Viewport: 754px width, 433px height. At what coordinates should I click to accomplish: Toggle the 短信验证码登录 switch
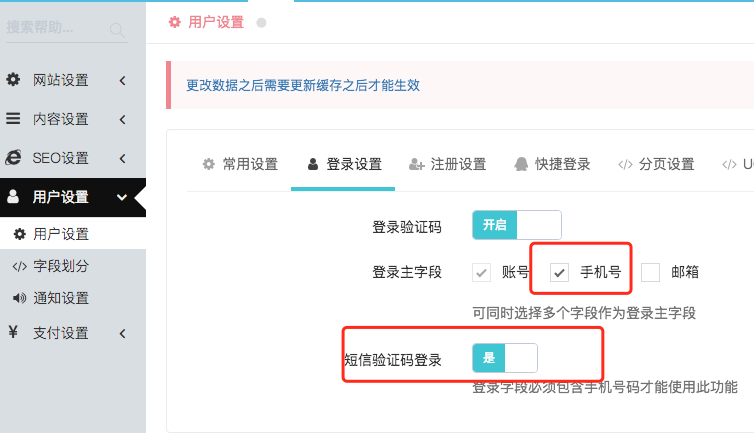504,358
